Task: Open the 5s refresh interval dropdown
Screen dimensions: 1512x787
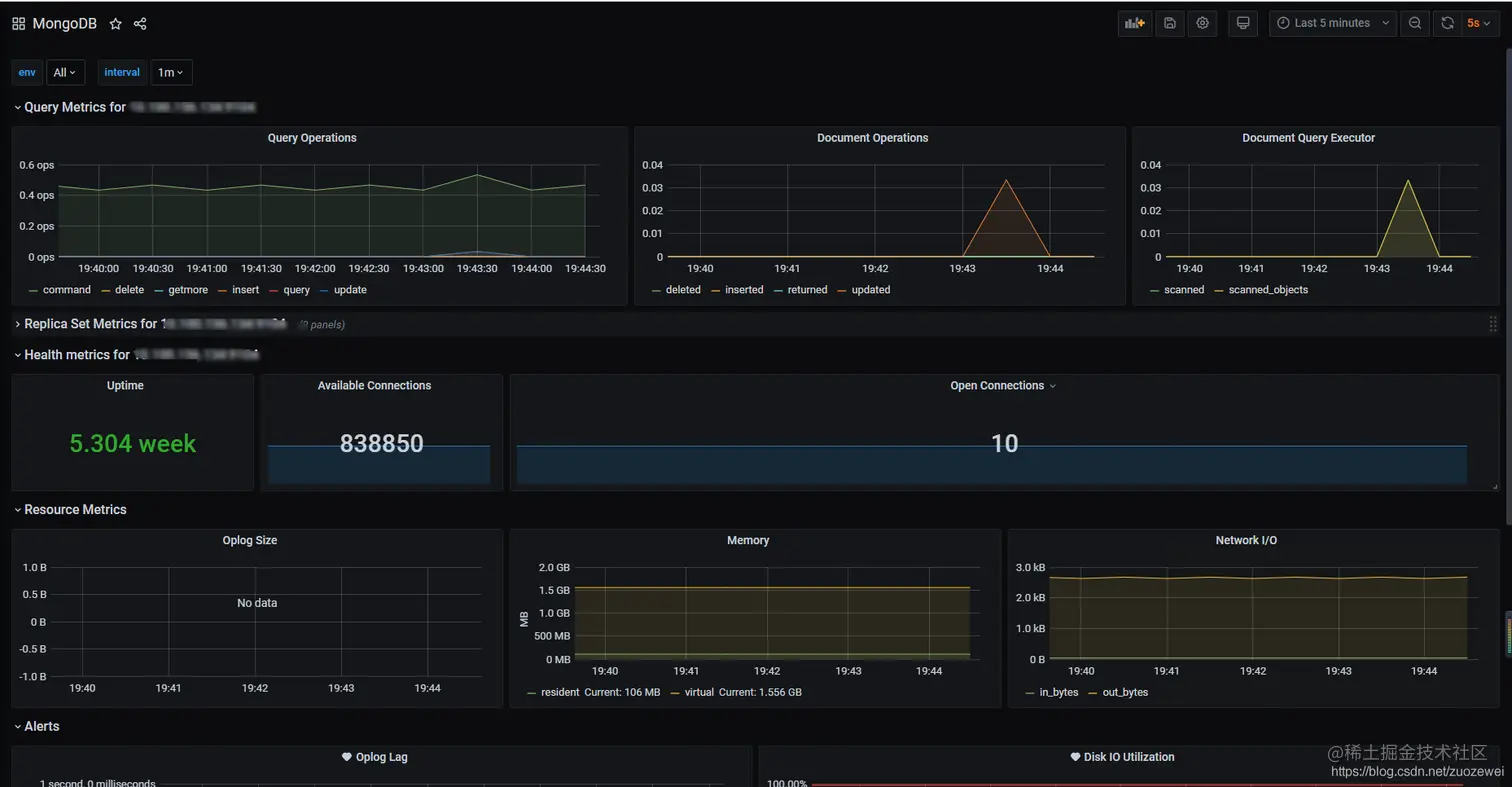Action: [x=1479, y=23]
